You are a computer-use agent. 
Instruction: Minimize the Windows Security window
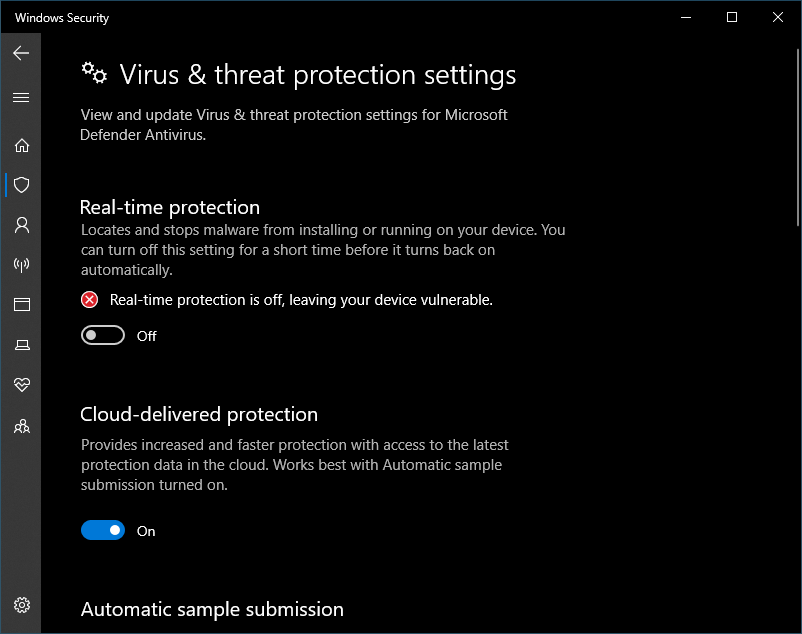[x=686, y=17]
